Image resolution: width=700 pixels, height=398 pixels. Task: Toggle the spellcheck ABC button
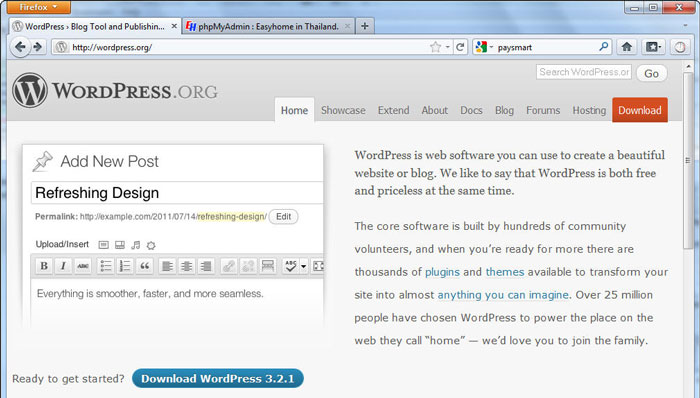click(x=290, y=266)
